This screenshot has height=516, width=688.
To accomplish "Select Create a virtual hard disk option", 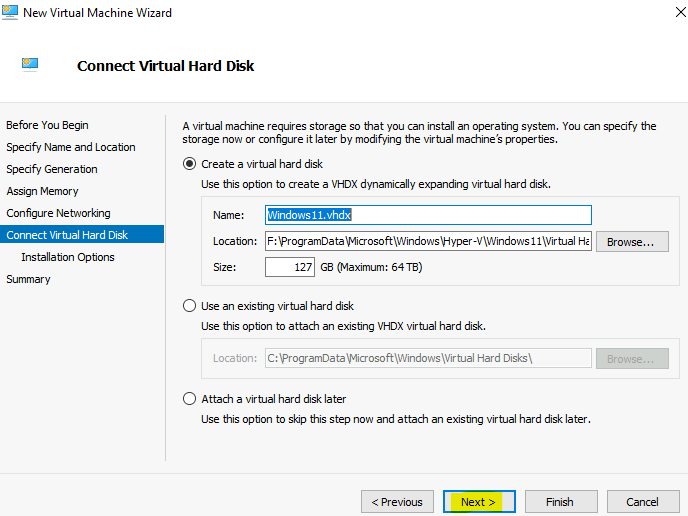I will coord(189,164).
